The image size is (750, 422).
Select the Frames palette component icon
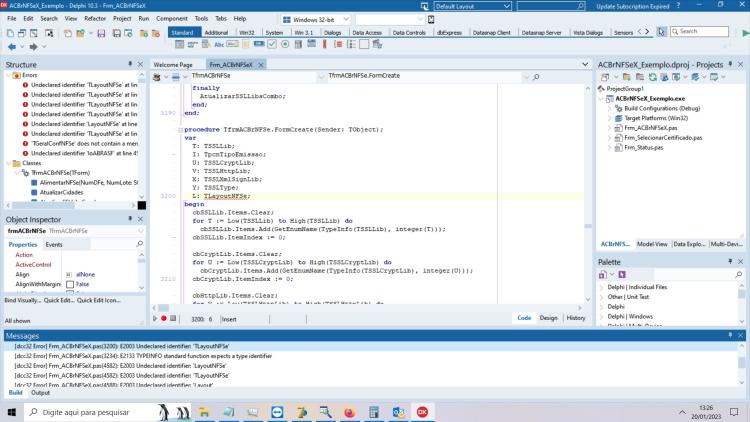179,44
